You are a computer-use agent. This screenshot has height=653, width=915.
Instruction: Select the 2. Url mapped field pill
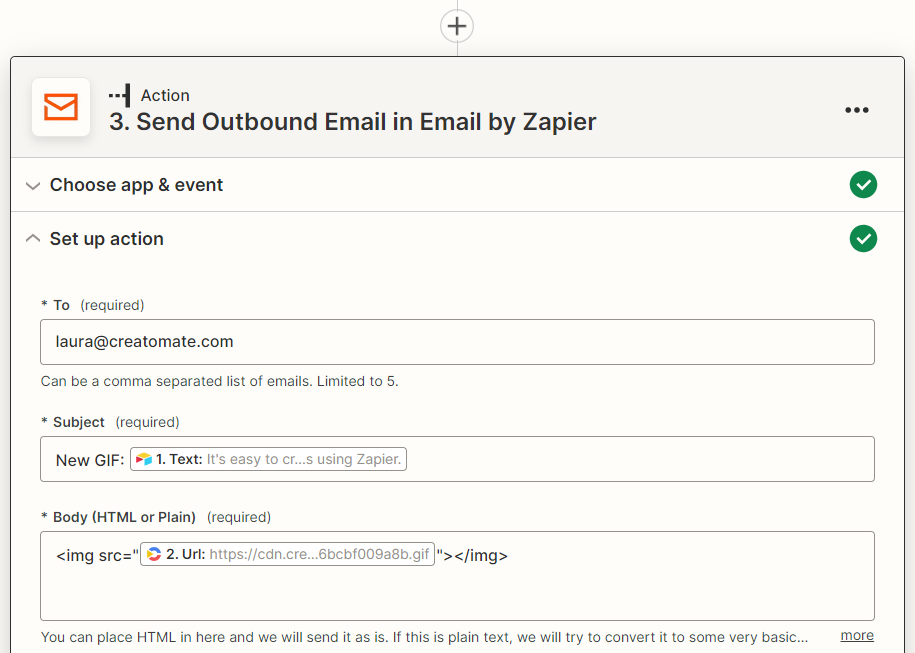pos(287,554)
